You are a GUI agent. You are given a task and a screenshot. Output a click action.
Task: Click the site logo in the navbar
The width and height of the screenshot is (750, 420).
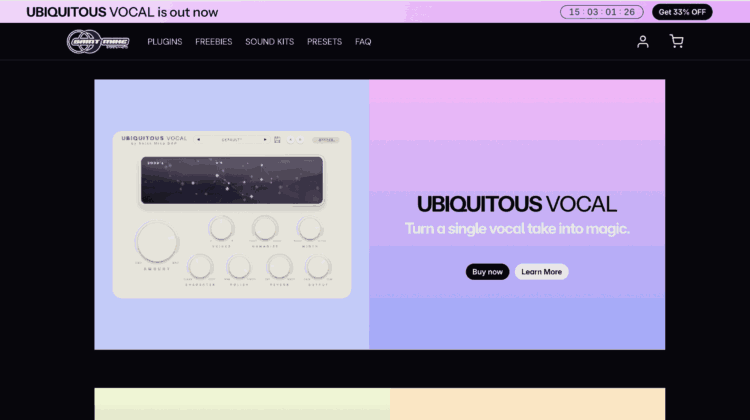(x=98, y=42)
